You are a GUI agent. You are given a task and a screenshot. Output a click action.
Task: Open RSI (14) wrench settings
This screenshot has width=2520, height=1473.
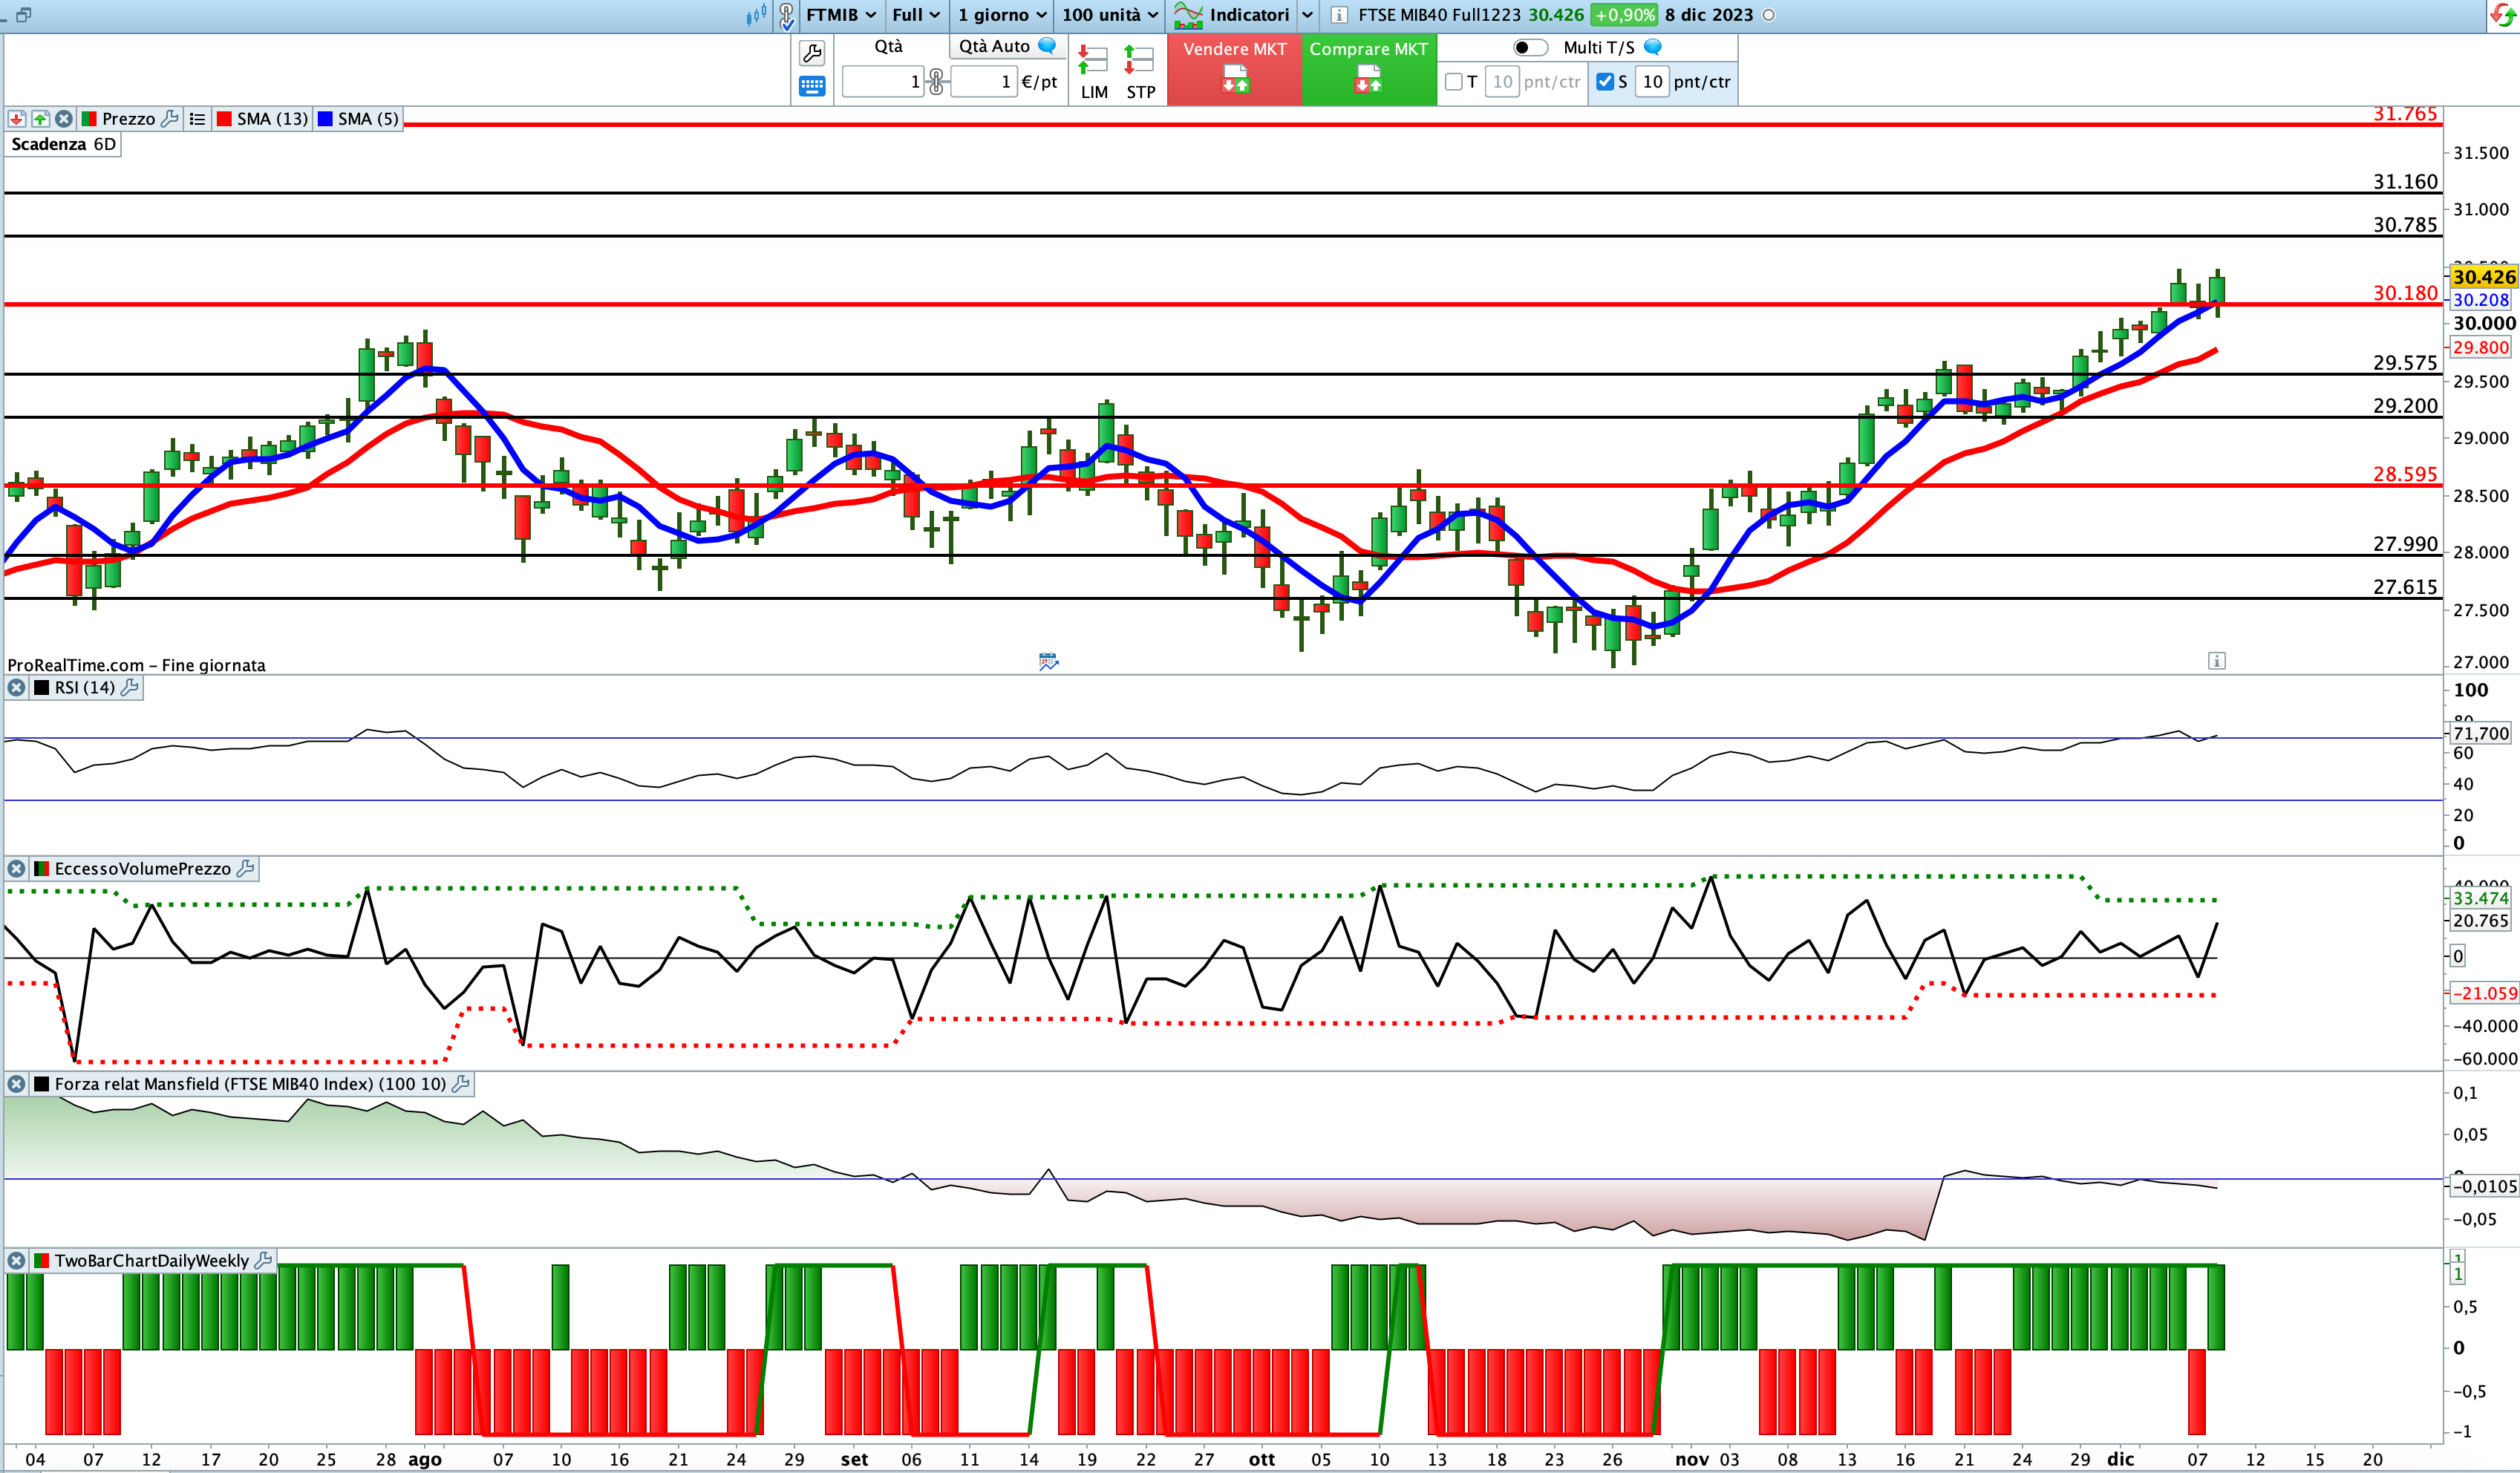tap(130, 688)
